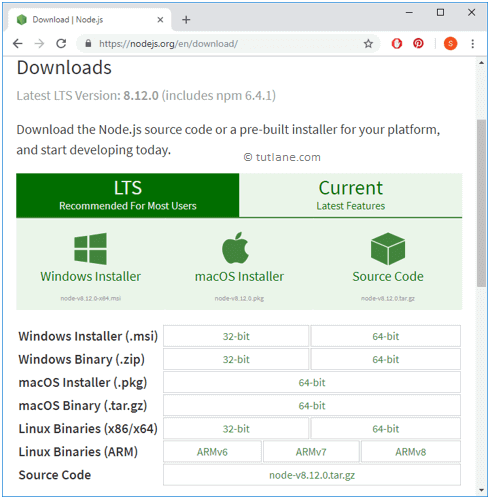Switch to the Current Latest Features tab
The width and height of the screenshot is (490, 499).
351,195
